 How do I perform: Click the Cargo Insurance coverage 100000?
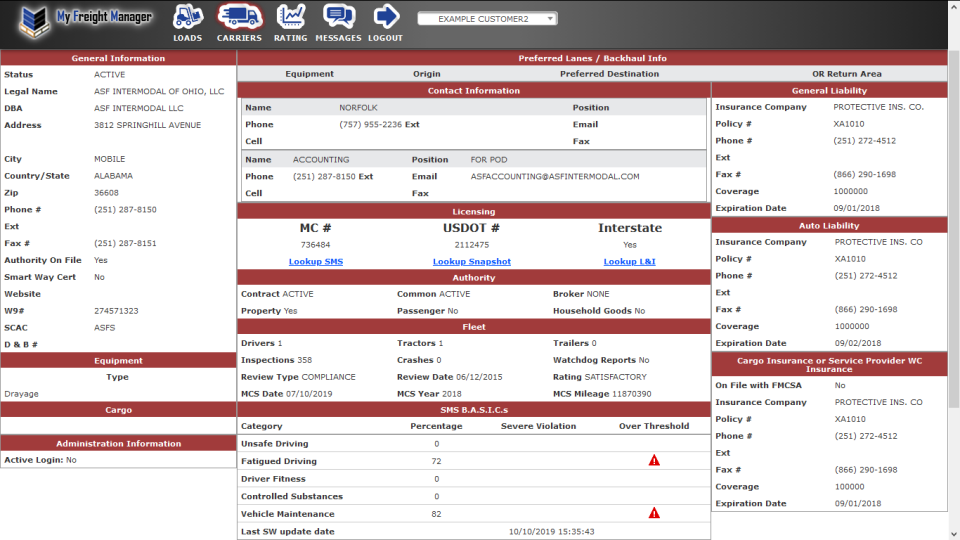(x=850, y=487)
